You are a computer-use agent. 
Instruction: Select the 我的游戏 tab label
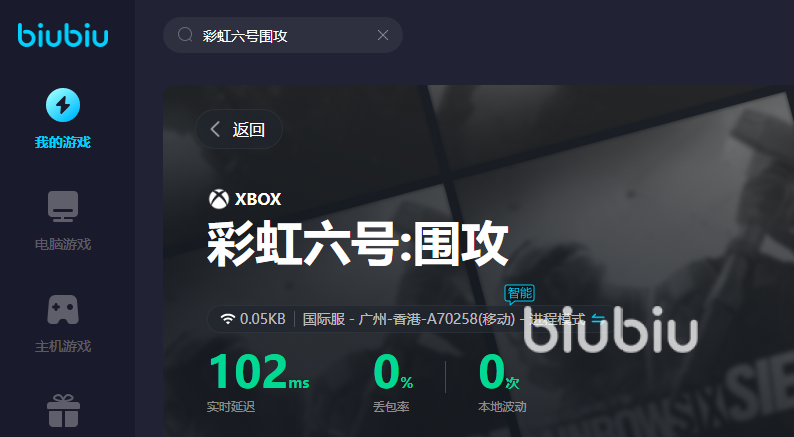point(63,142)
